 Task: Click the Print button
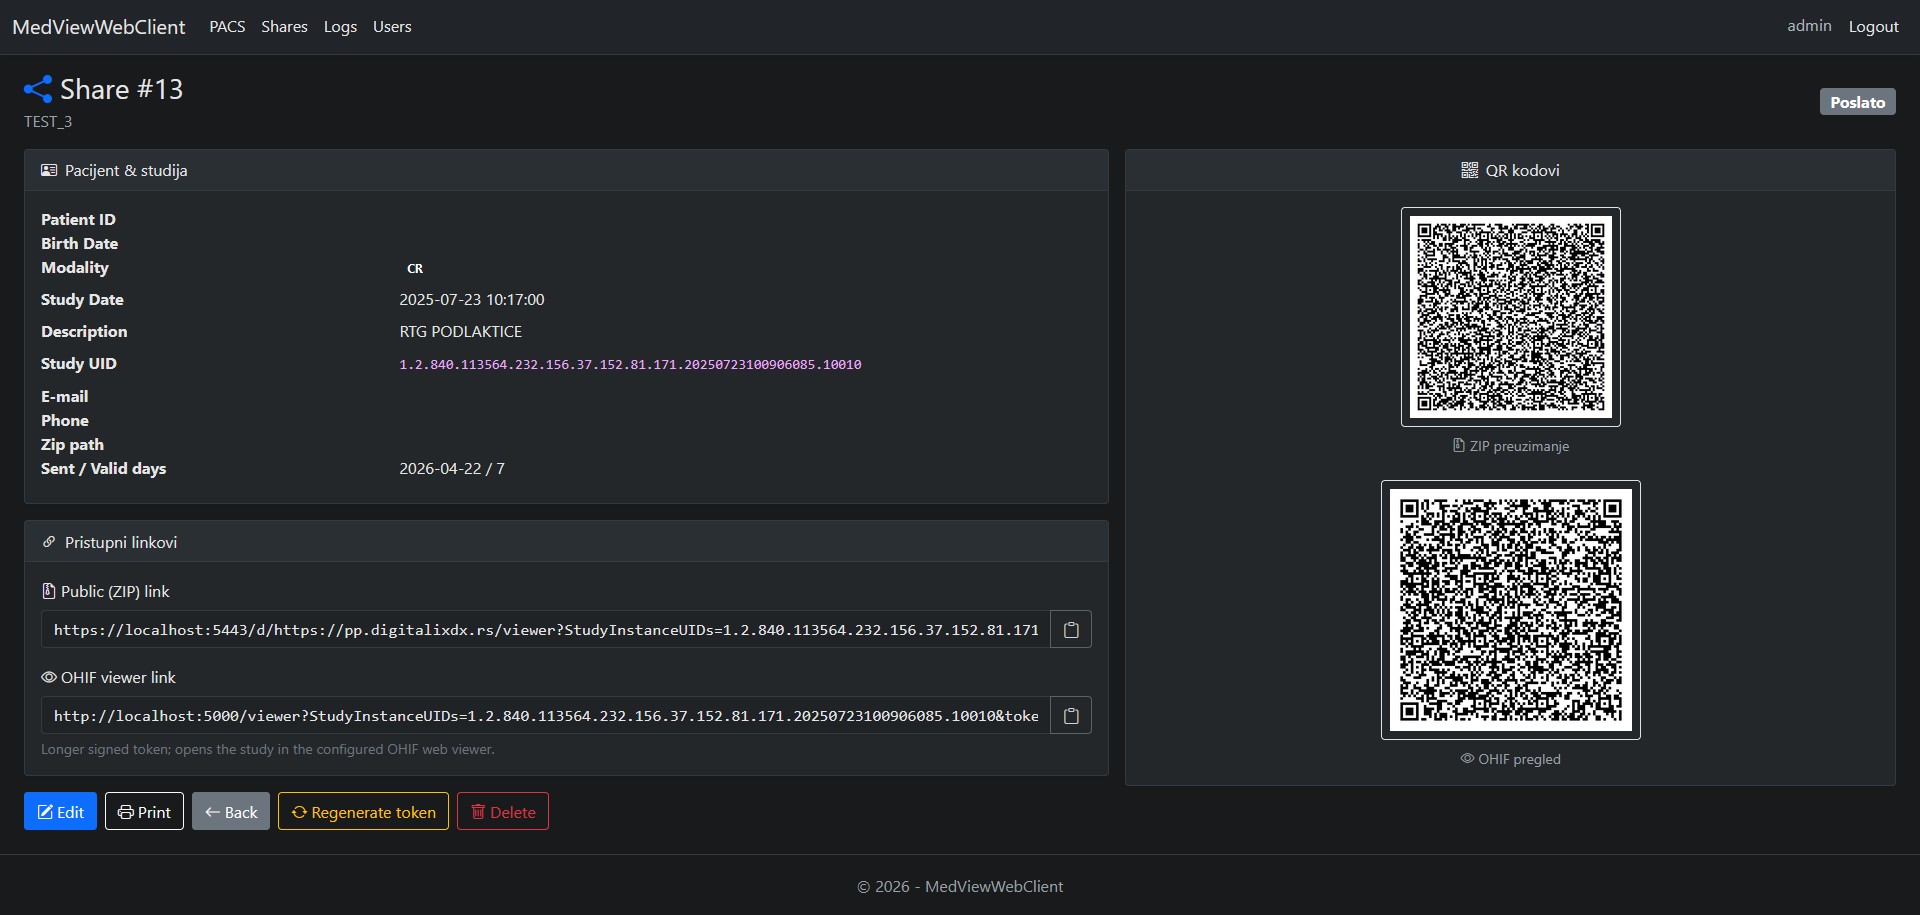[x=144, y=811]
